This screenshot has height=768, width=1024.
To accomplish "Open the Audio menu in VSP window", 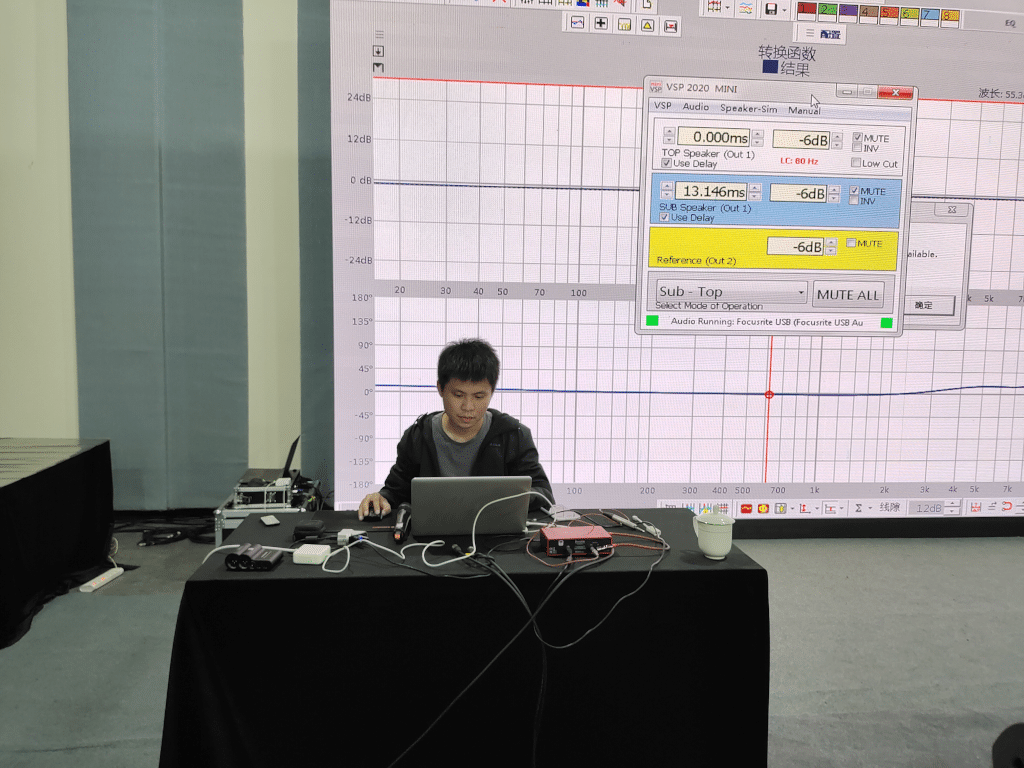I will point(695,107).
